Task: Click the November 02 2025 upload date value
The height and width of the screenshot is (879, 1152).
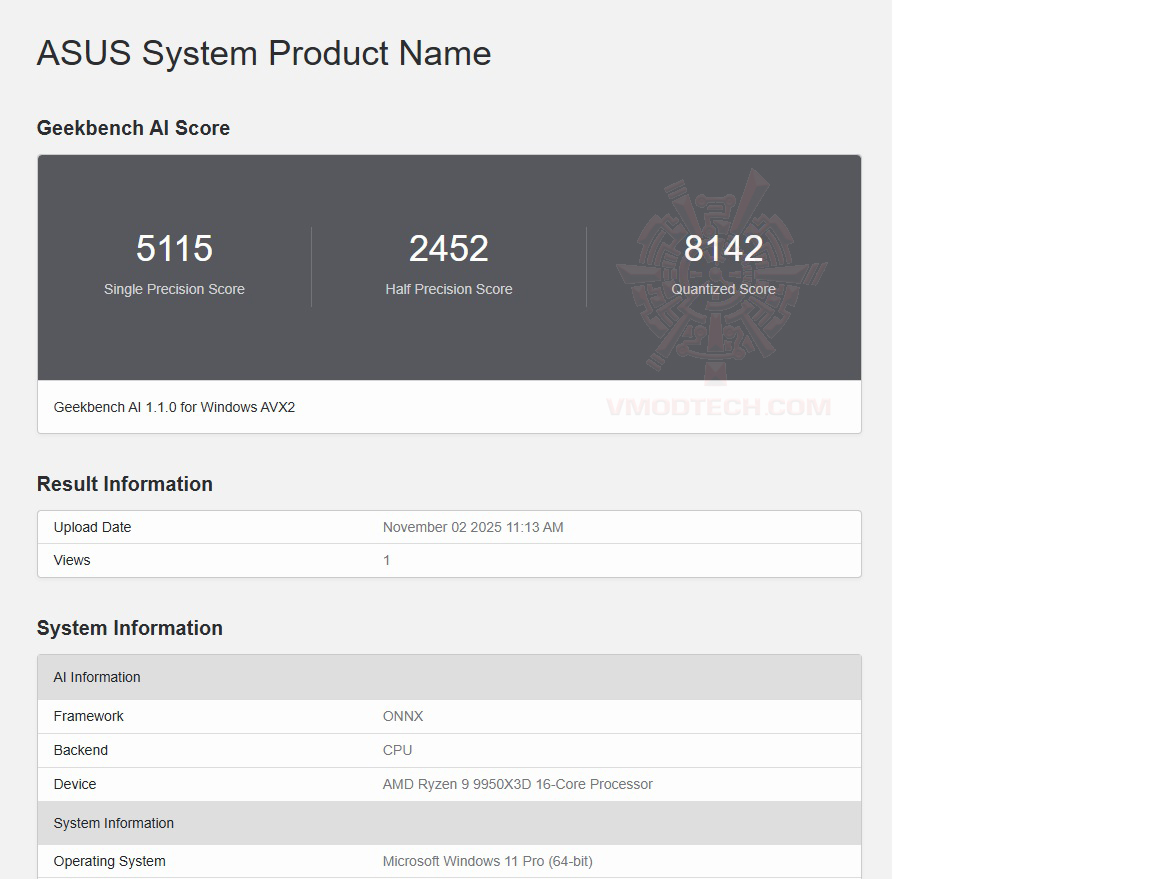Action: pyautogui.click(x=473, y=527)
